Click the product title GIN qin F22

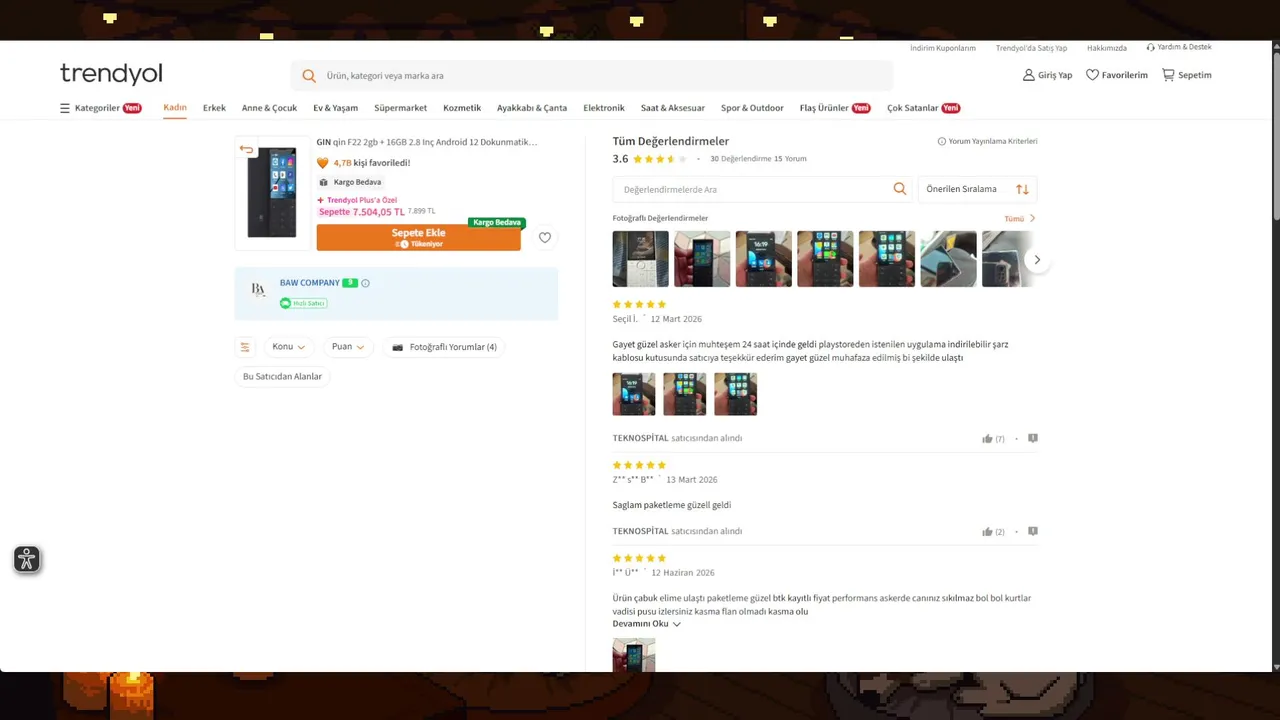[427, 142]
